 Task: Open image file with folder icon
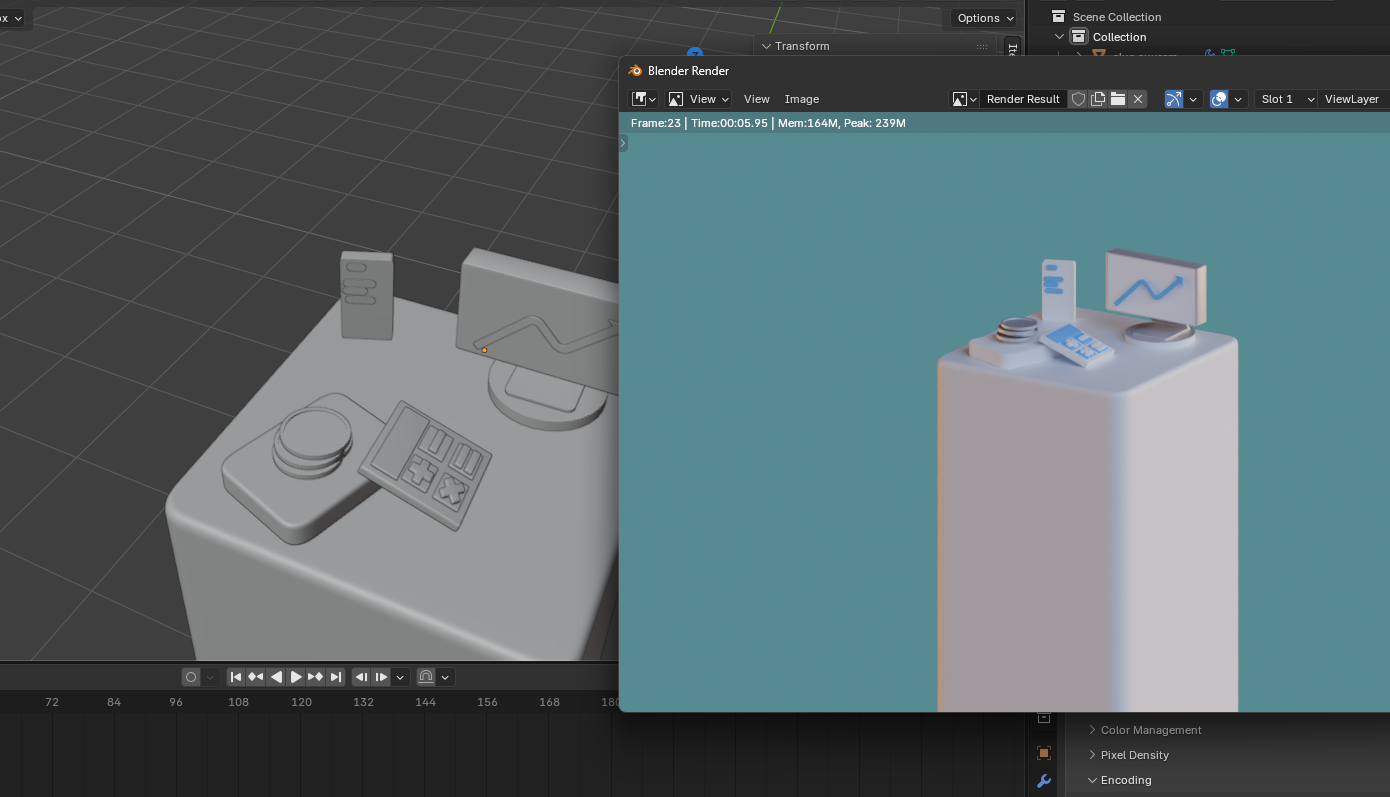[x=1118, y=99]
